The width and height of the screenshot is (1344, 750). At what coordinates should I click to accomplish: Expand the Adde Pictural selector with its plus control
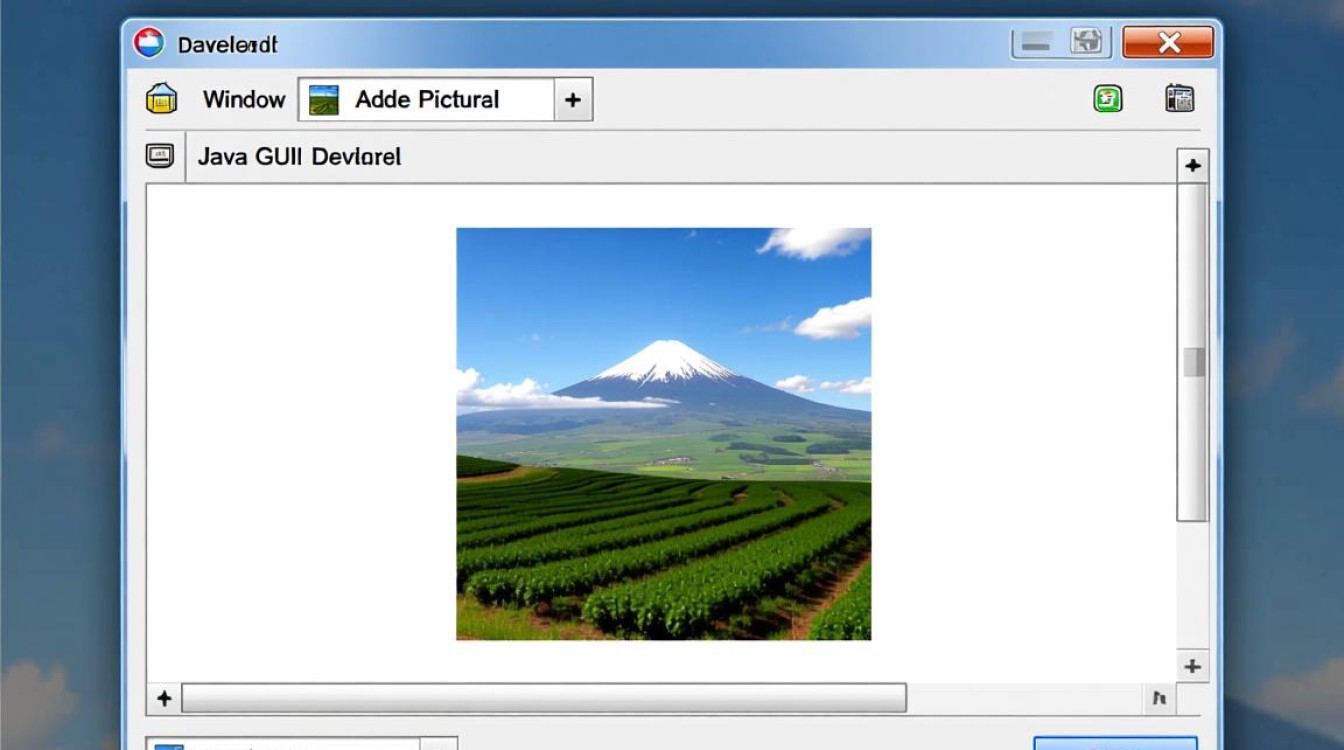(x=572, y=99)
